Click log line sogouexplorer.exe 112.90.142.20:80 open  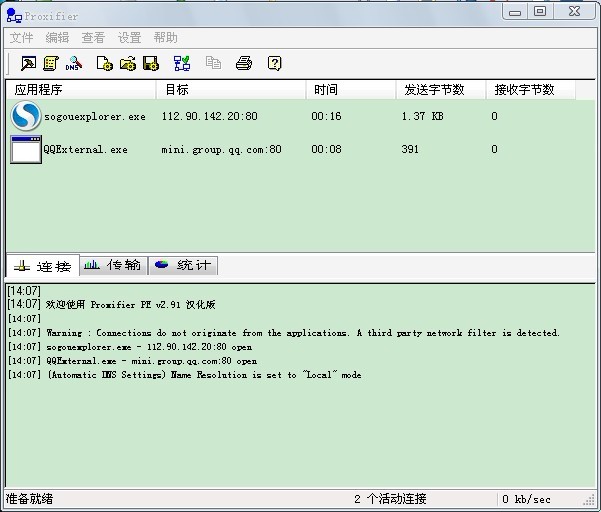[x=130, y=347]
